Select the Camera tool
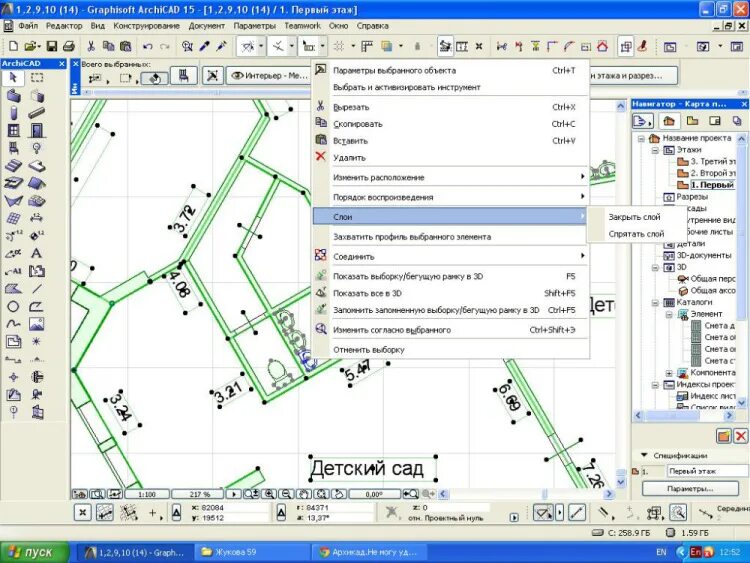This screenshot has height=563, width=750. [x=36, y=394]
